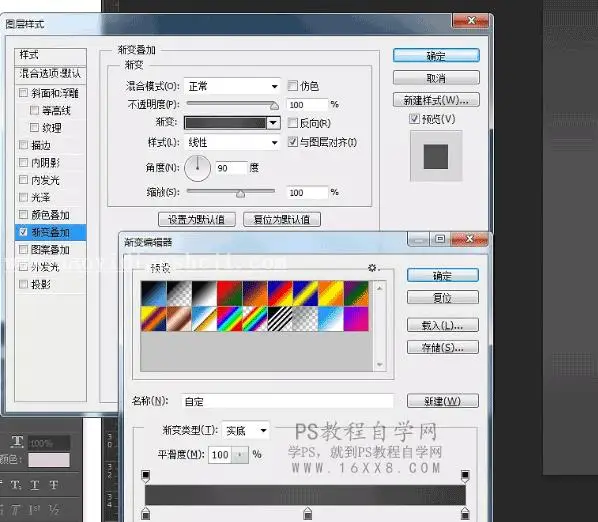Click the angle dial for gradient direction
598x522 pixels.
pyautogui.click(x=198, y=168)
